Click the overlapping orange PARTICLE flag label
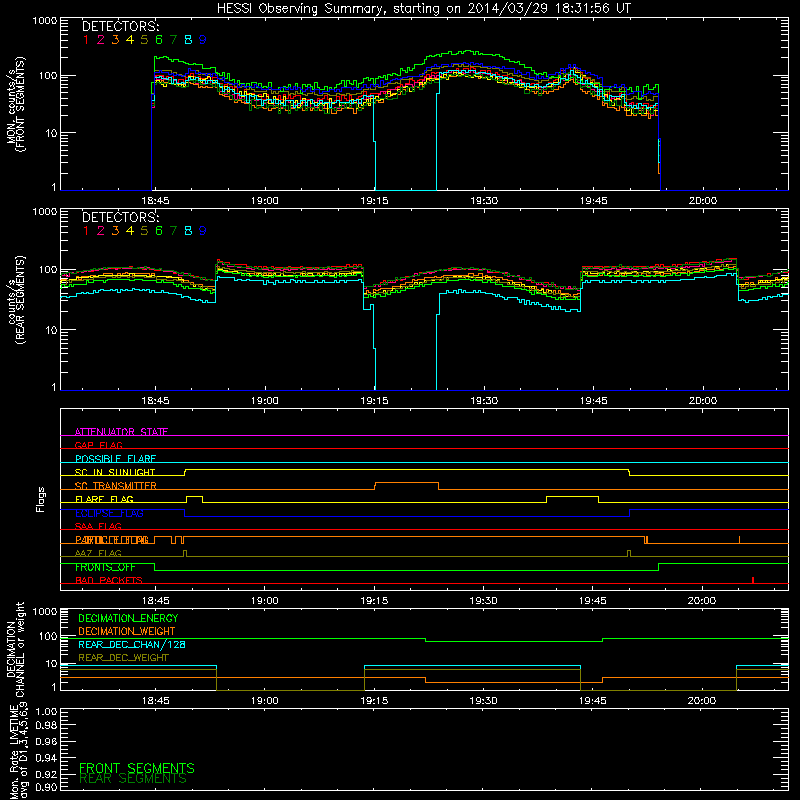 (112, 540)
